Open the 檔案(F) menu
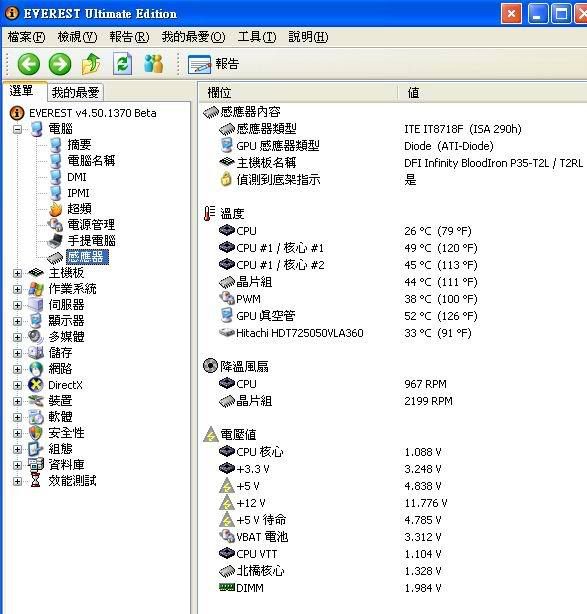The image size is (587, 614). click(27, 37)
